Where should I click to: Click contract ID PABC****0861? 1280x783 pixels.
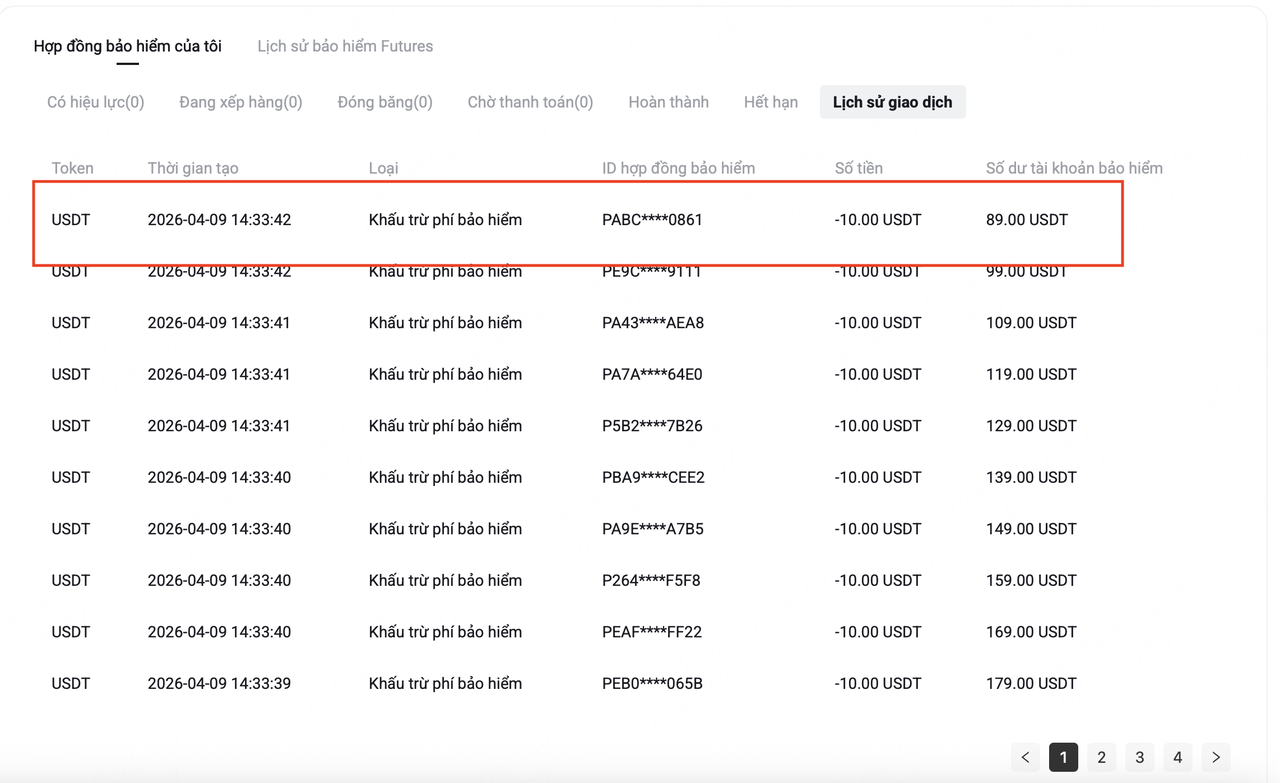(652, 220)
